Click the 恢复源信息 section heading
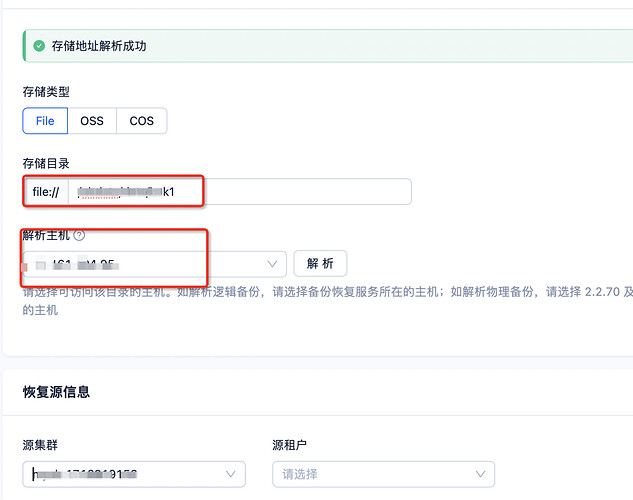 point(56,392)
